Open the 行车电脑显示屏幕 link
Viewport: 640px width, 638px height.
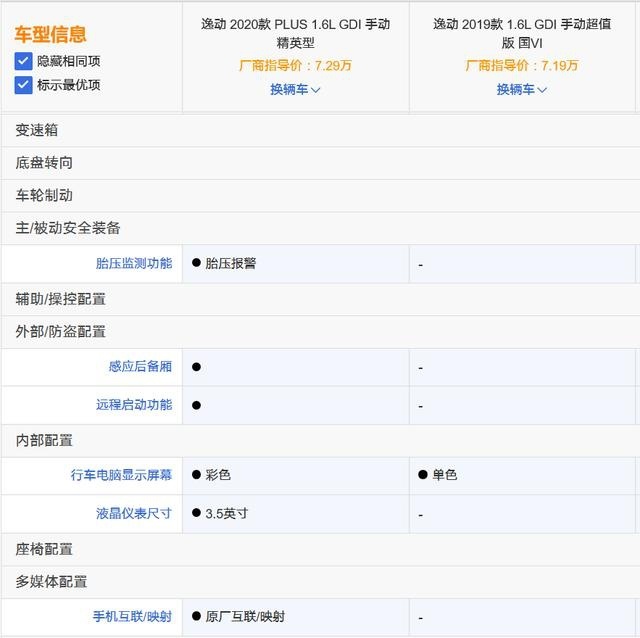pos(121,475)
